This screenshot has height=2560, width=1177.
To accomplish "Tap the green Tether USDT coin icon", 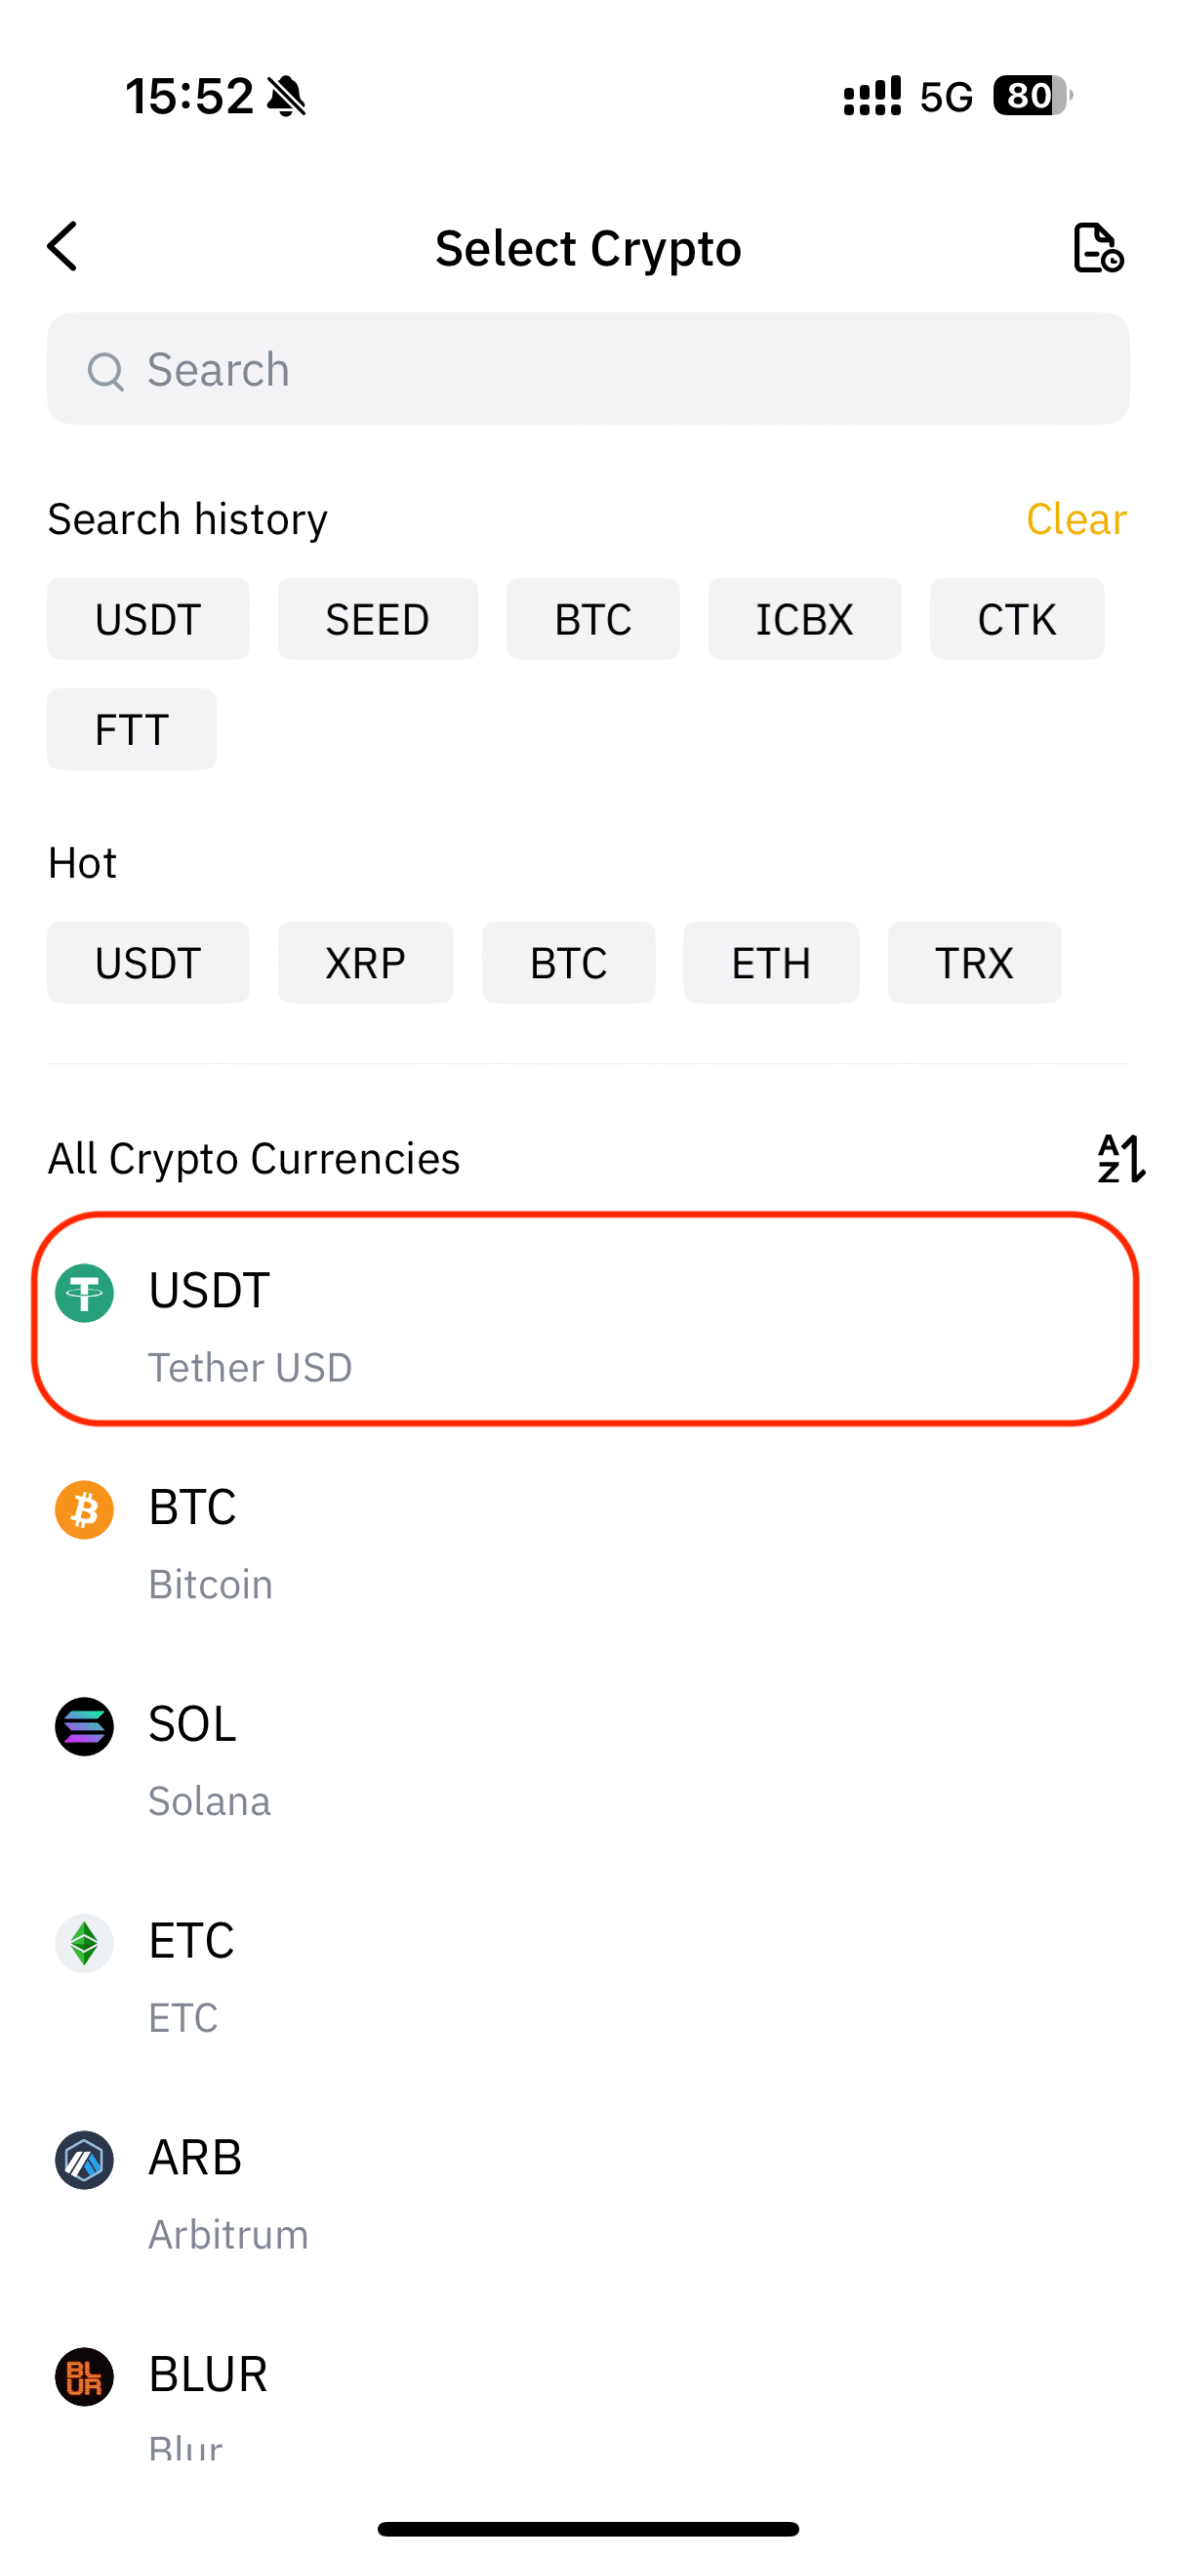I will (84, 1292).
